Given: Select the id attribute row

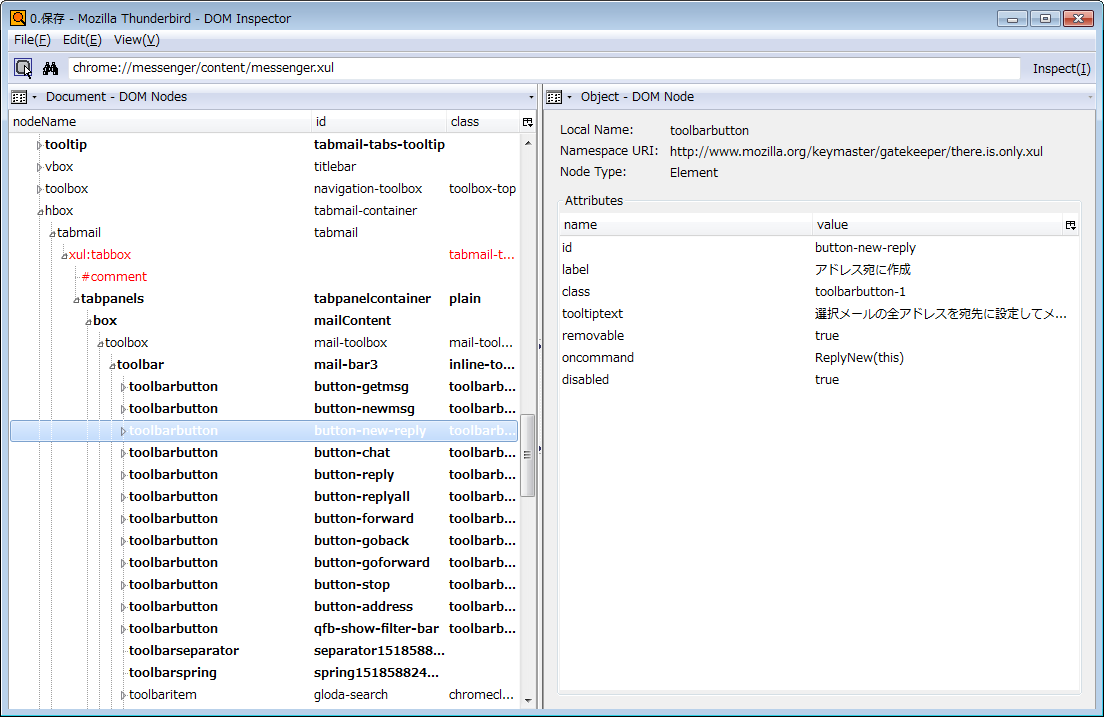Looking at the screenshot, I should coord(819,247).
